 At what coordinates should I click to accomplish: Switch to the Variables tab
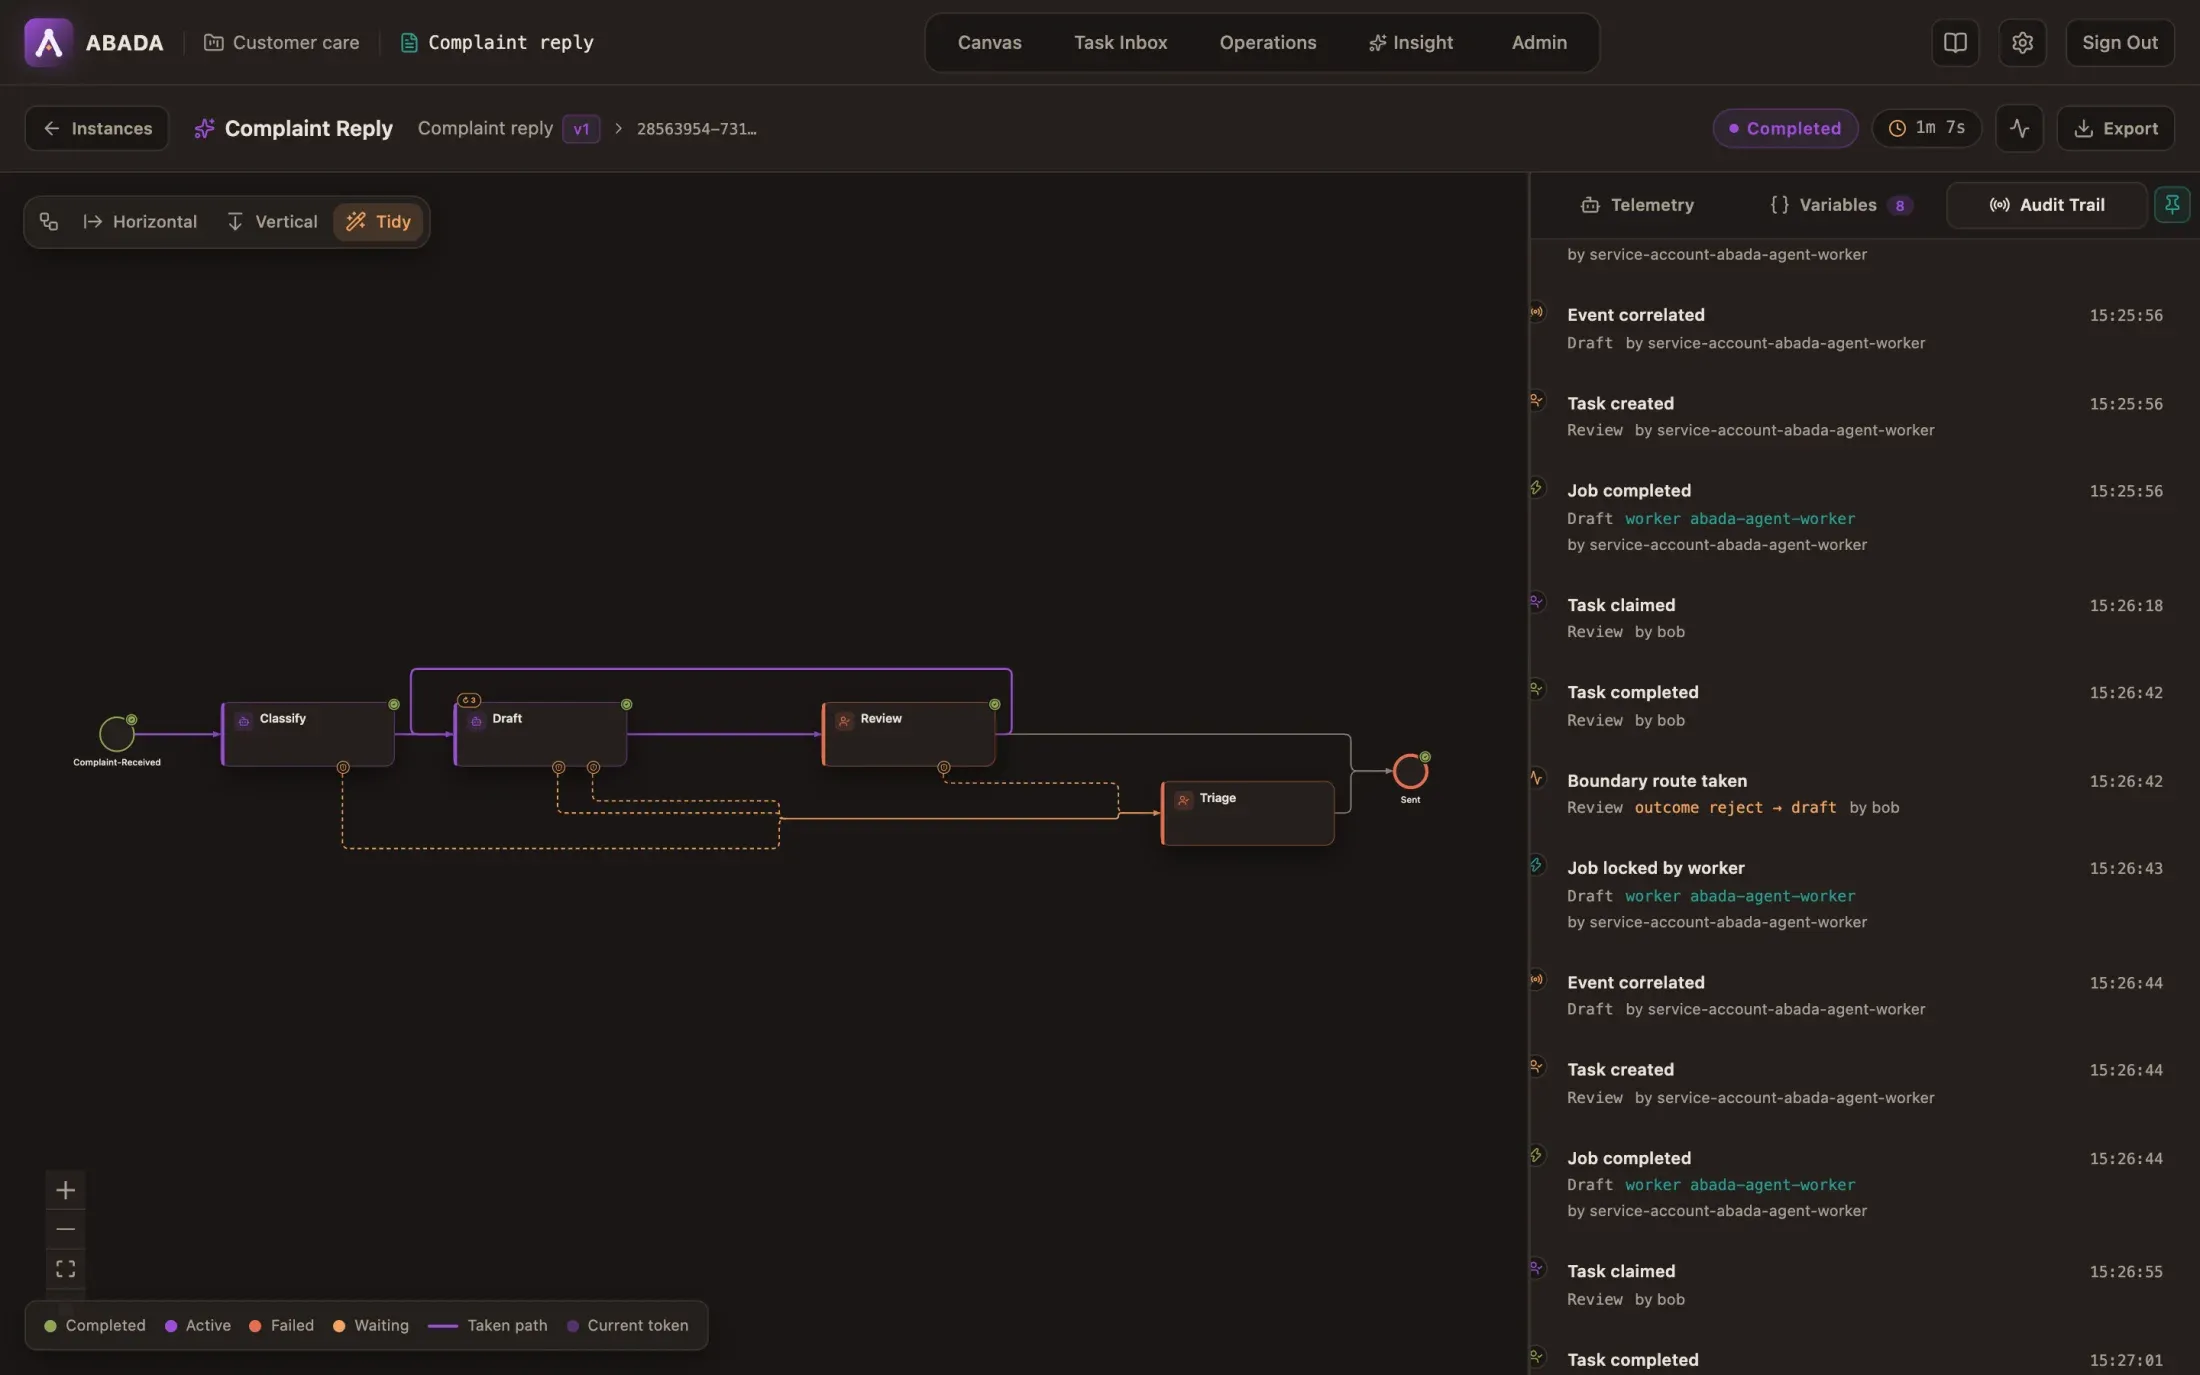1840,204
